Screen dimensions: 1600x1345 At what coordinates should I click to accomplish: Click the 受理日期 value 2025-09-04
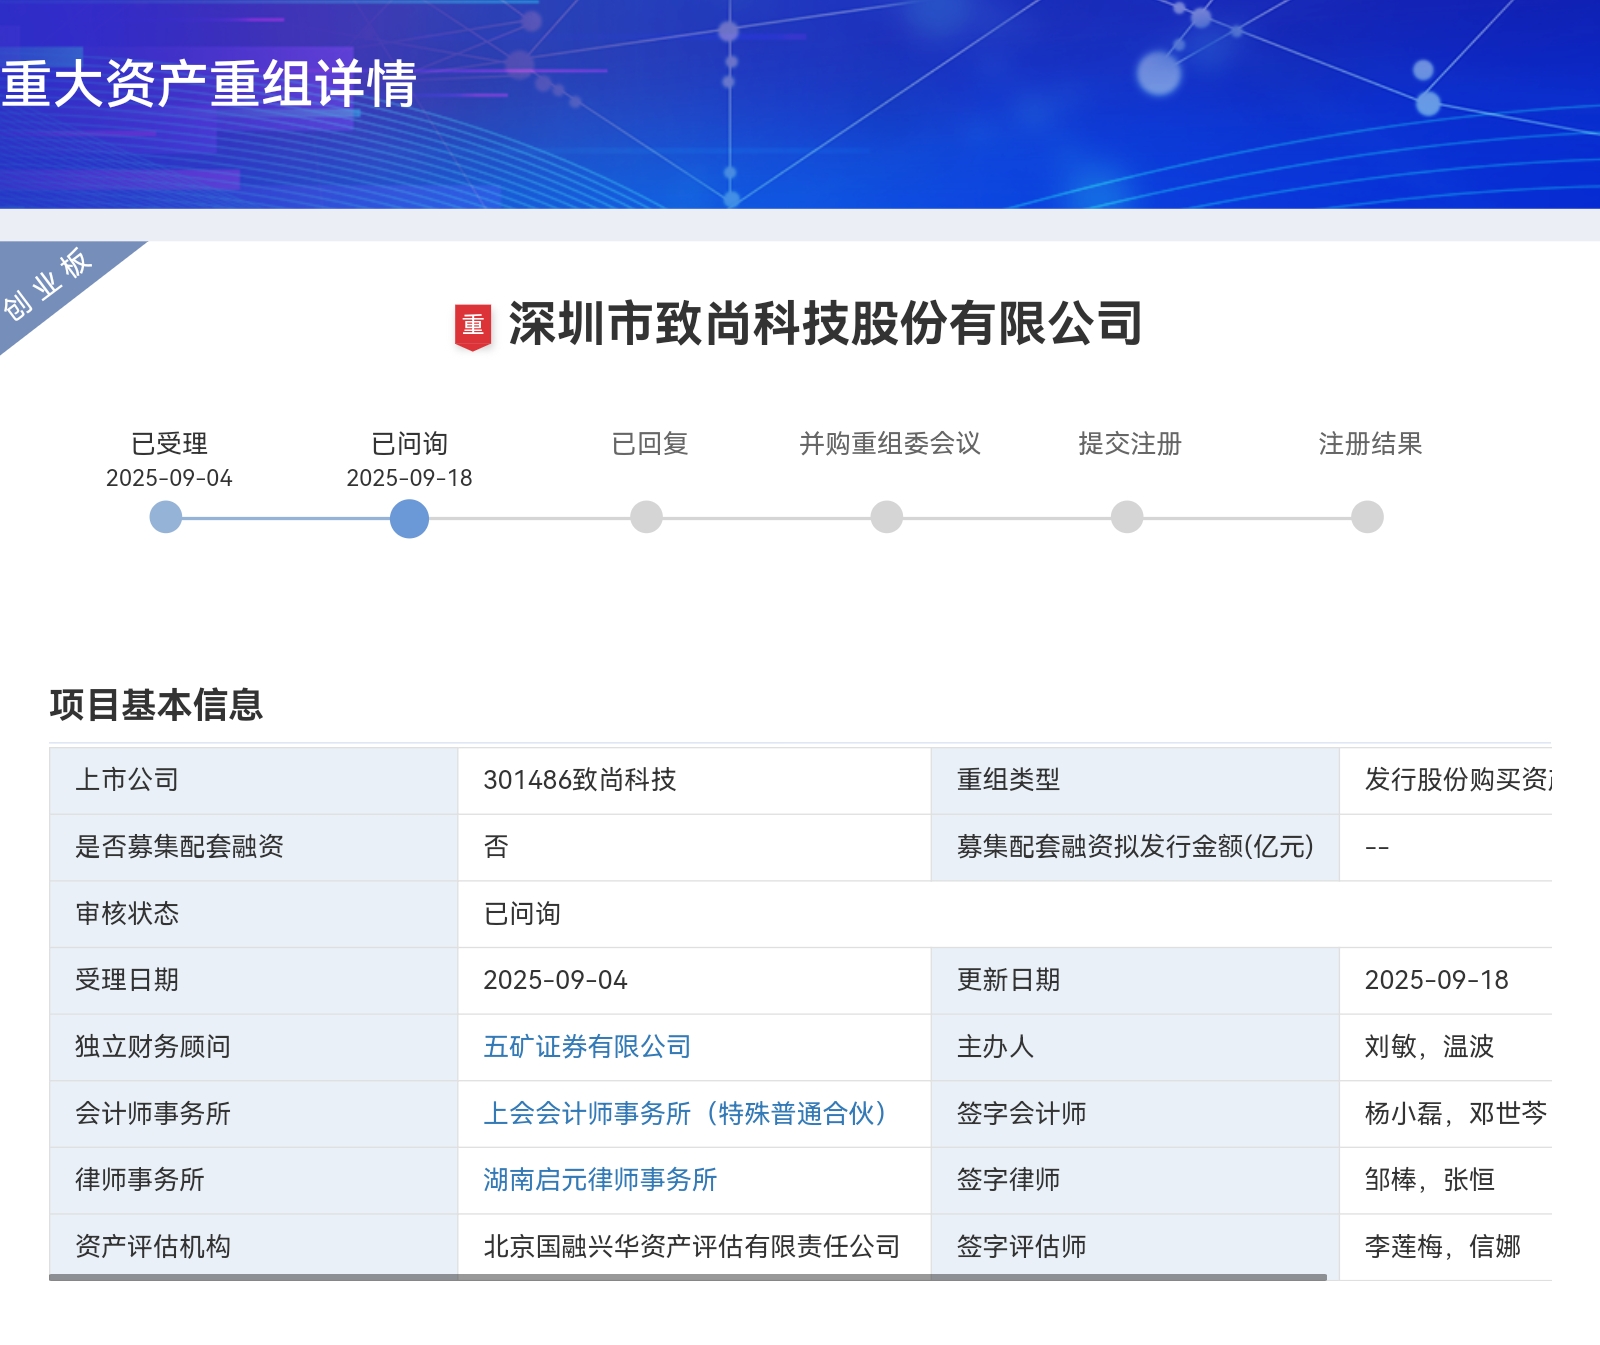click(555, 980)
